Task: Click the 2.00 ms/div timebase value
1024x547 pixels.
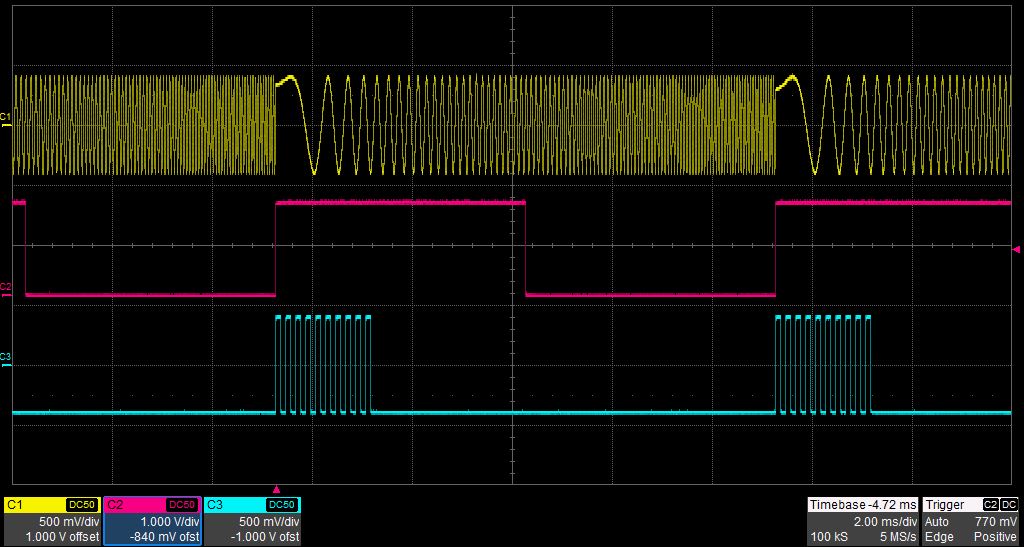Action: point(884,522)
